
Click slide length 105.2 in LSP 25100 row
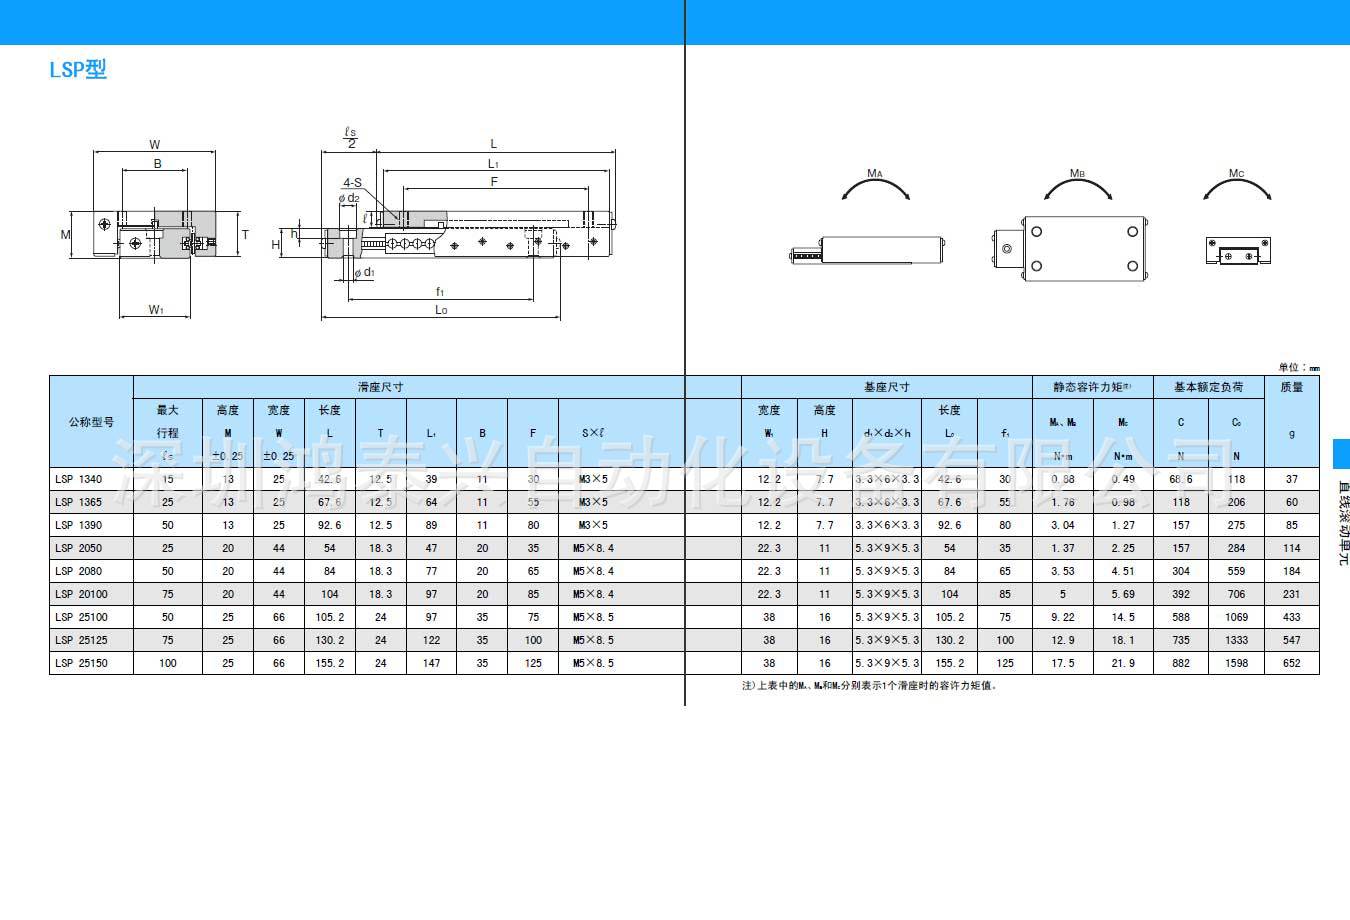[x=329, y=617]
